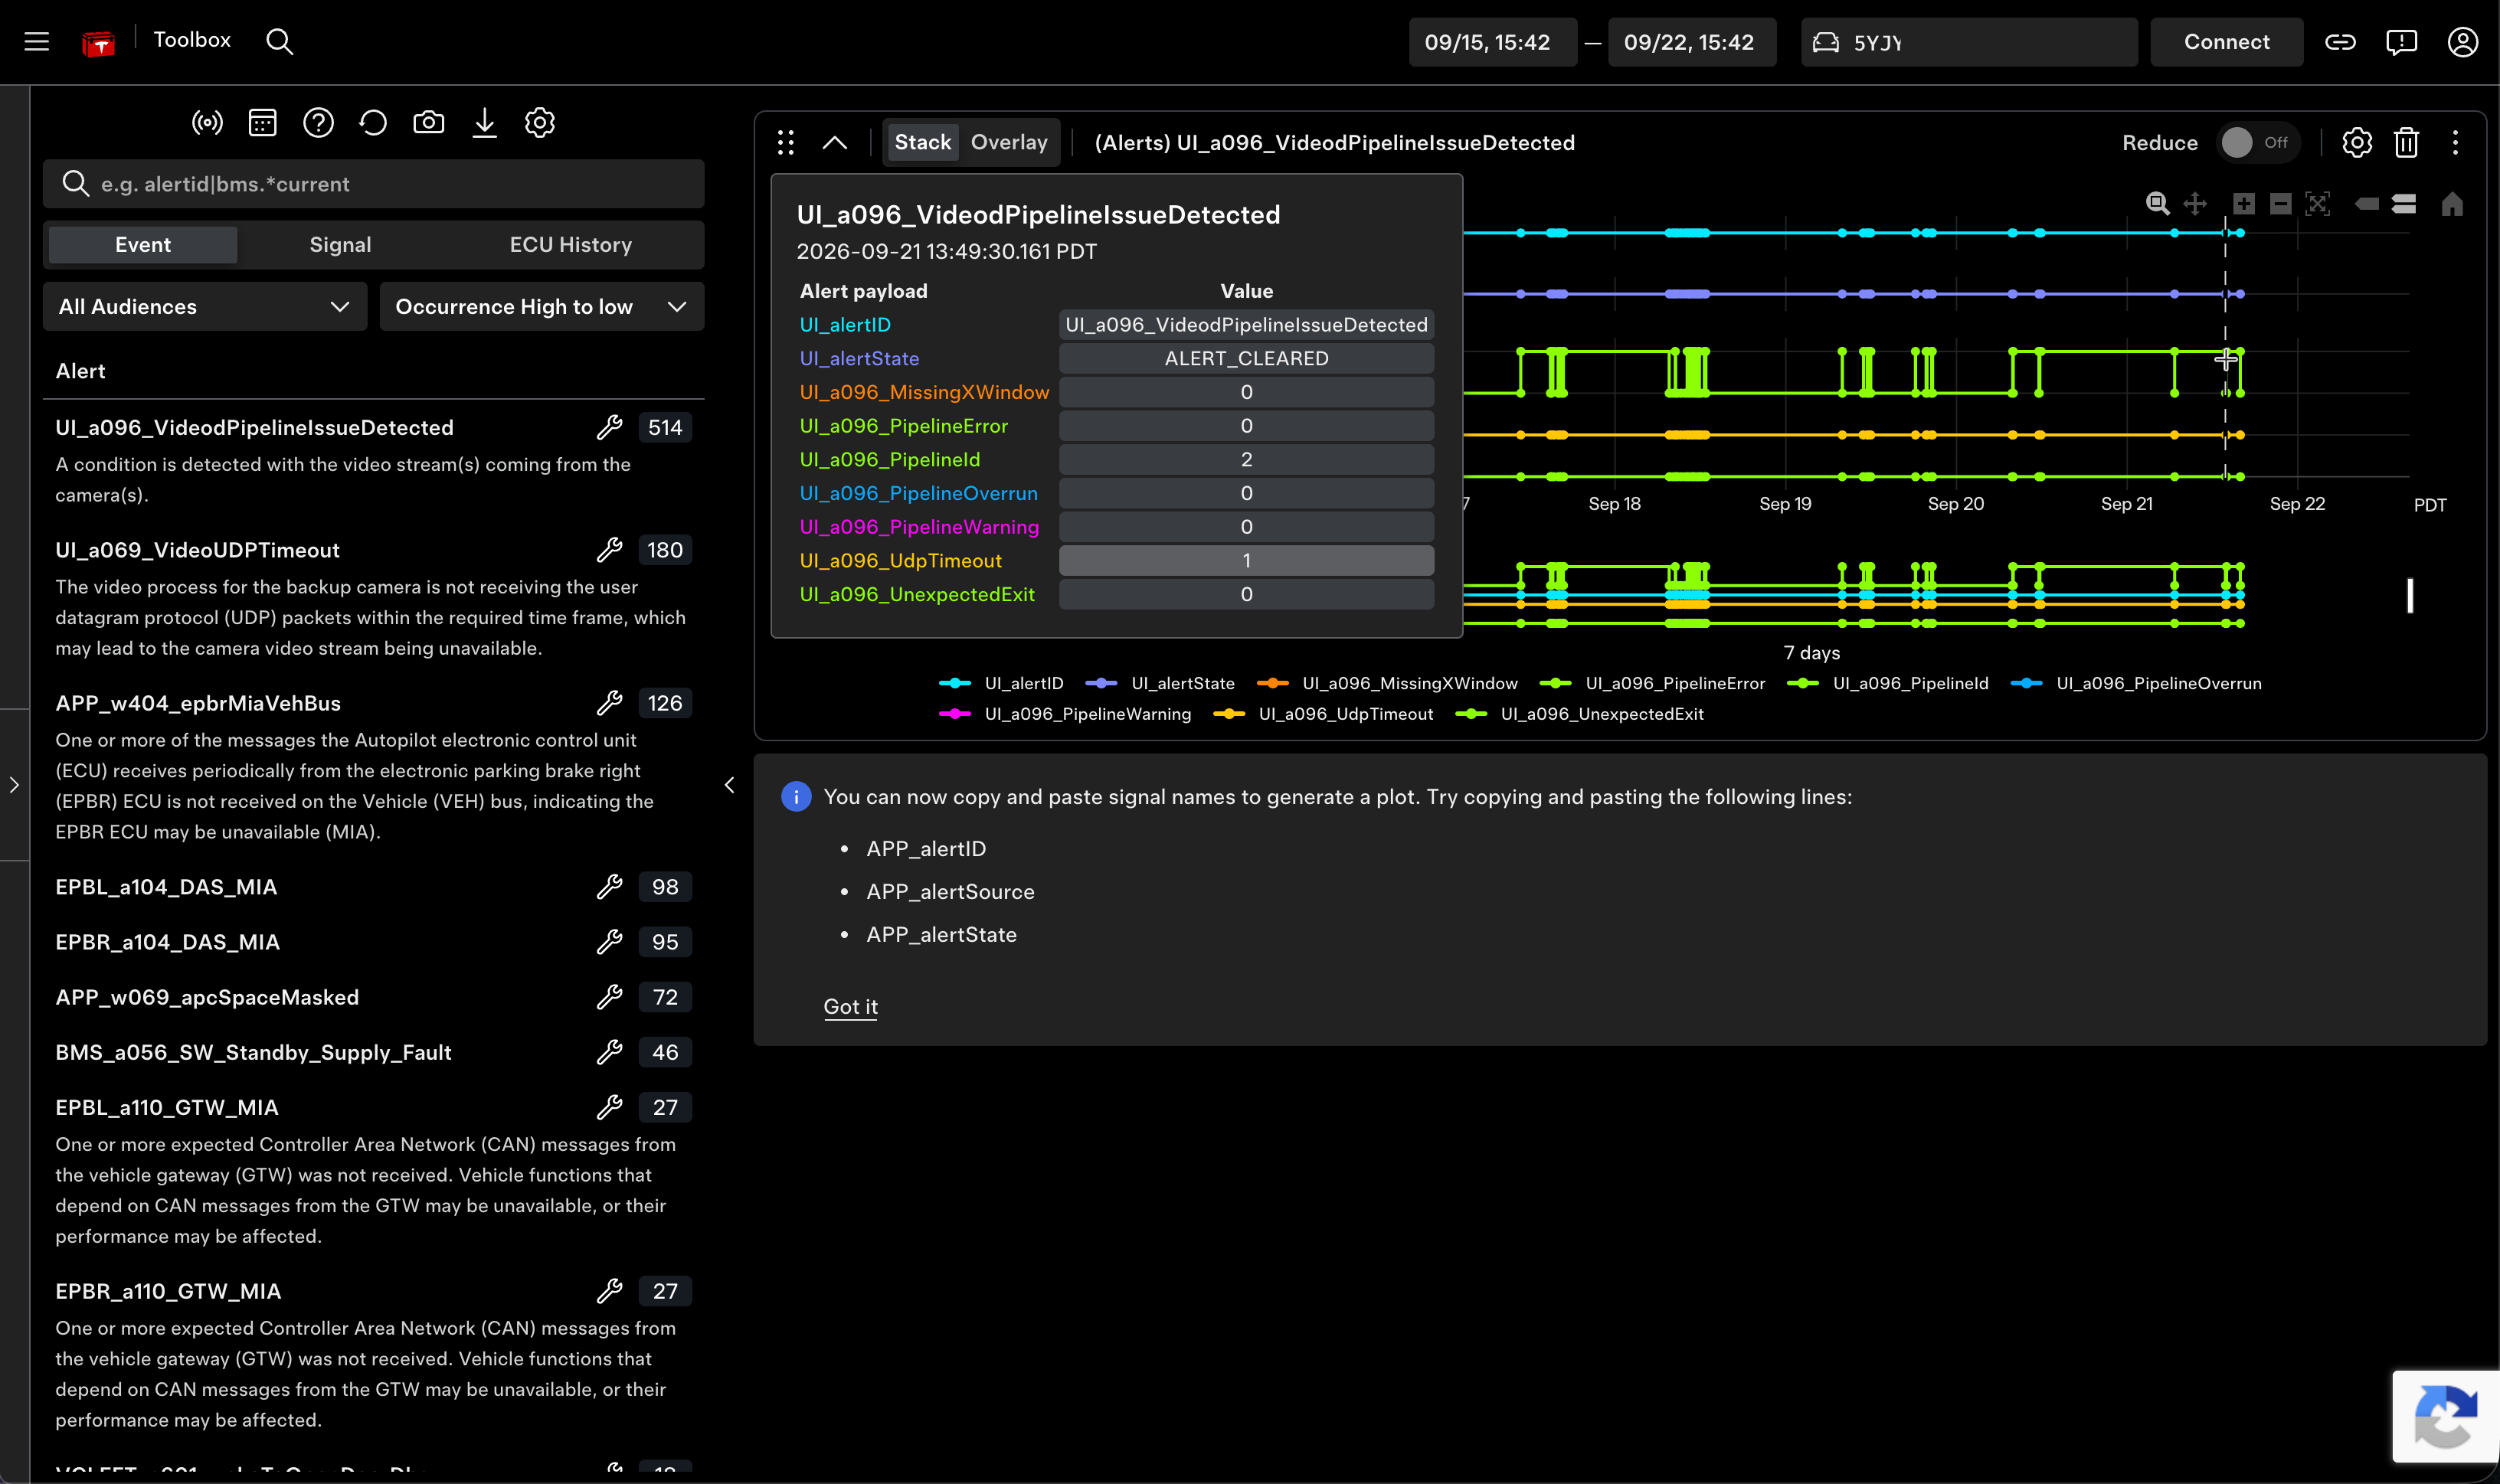Collapse the alert list panel arrow
This screenshot has width=2500, height=1484.
[x=729, y=786]
